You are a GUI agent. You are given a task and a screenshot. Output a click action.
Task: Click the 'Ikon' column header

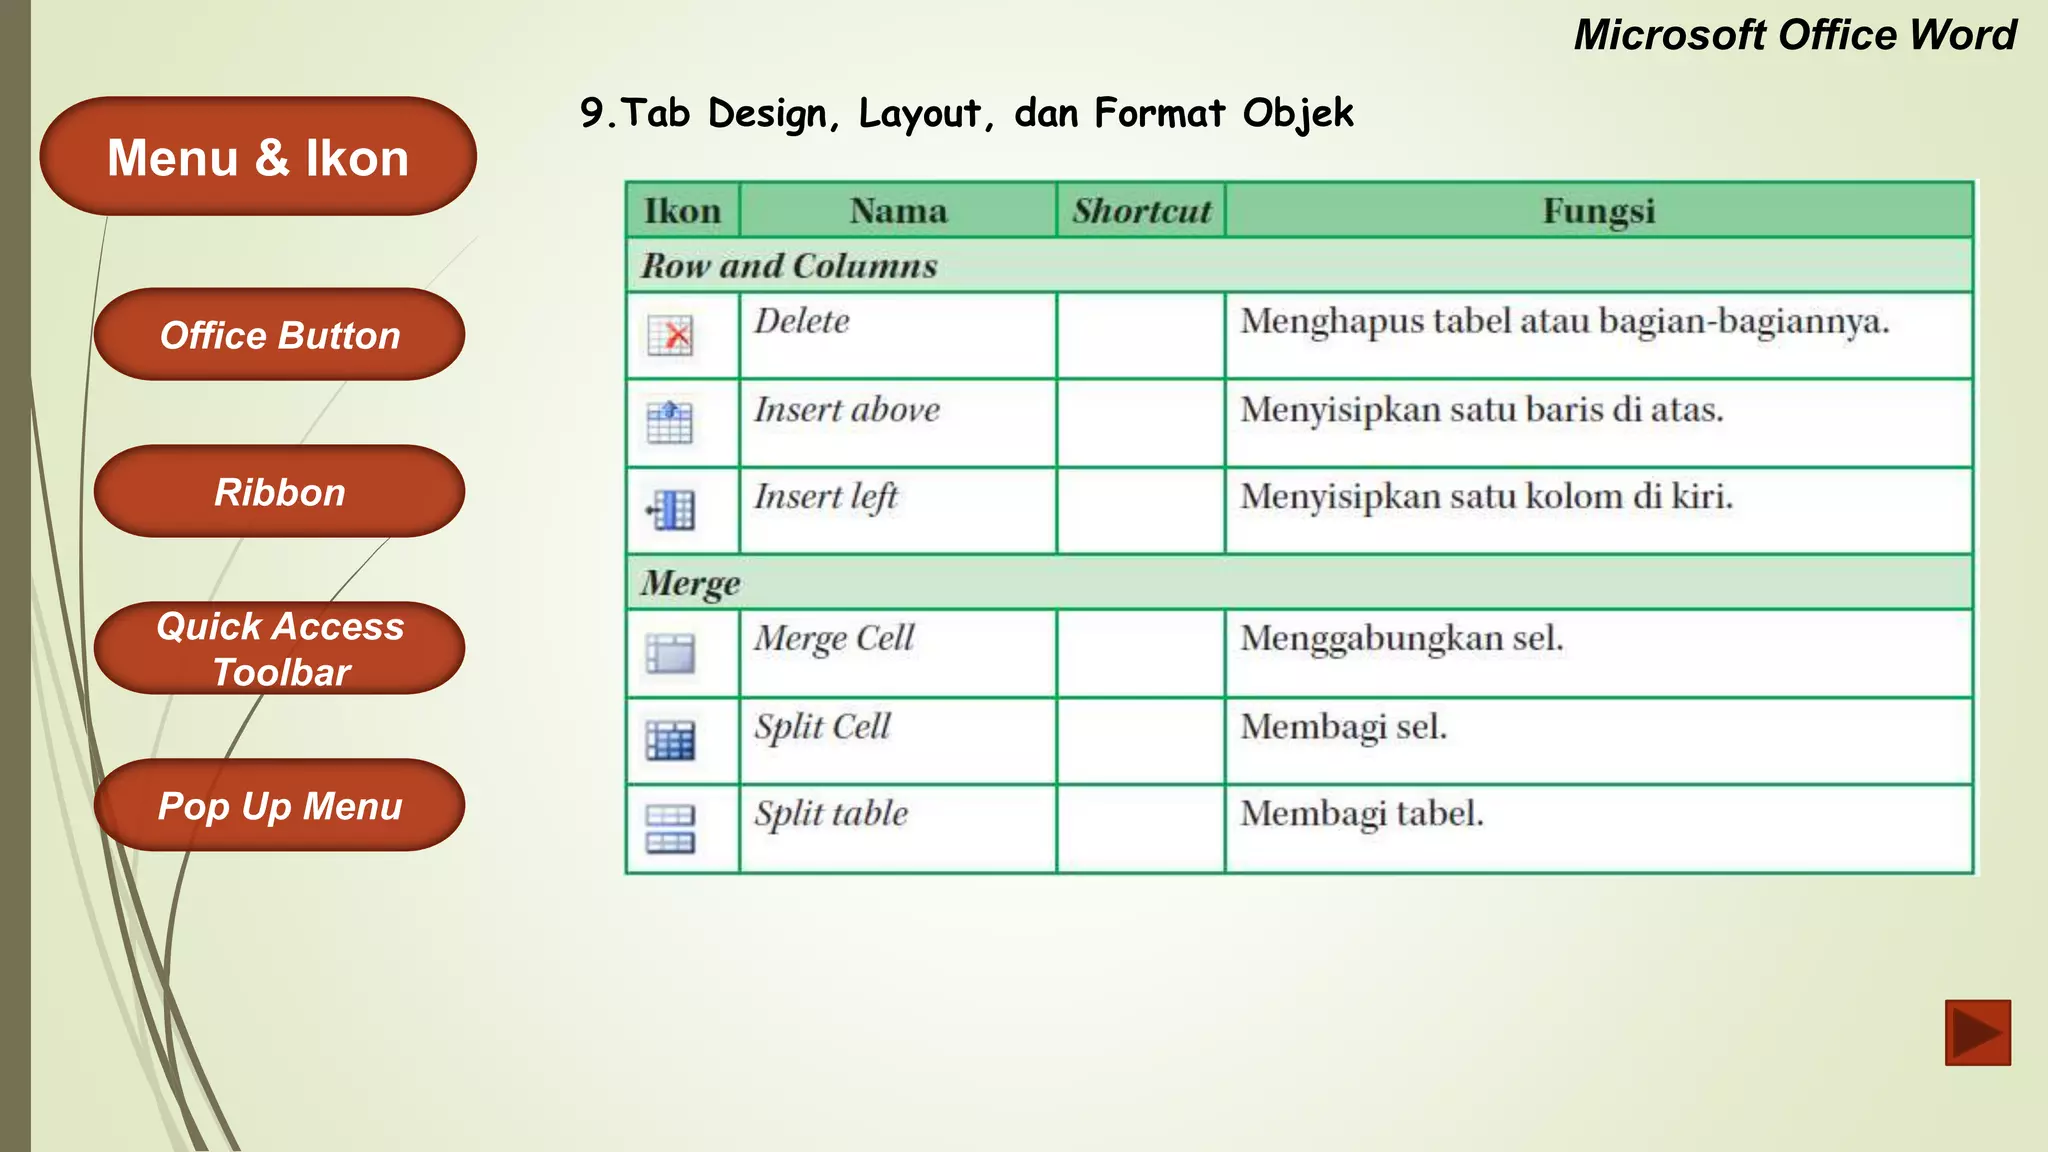point(683,210)
